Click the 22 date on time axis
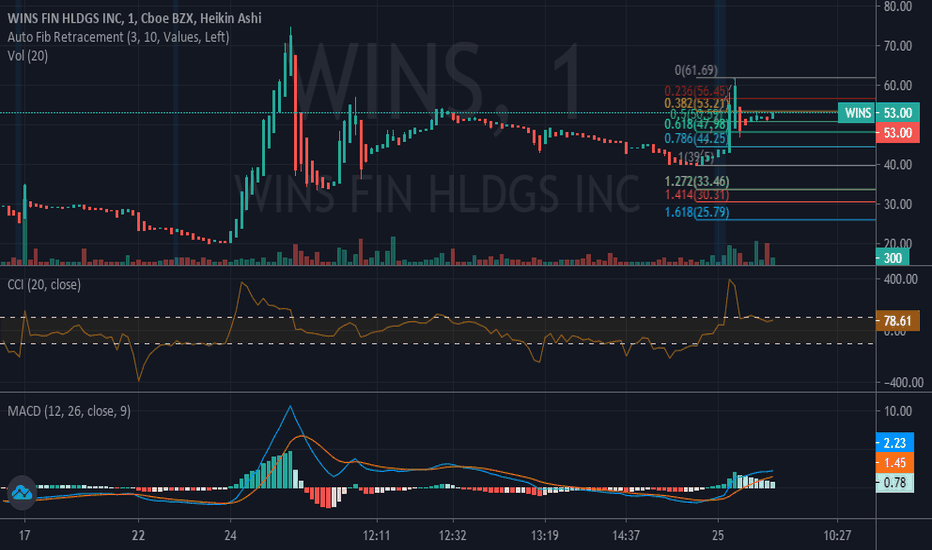 pos(138,536)
